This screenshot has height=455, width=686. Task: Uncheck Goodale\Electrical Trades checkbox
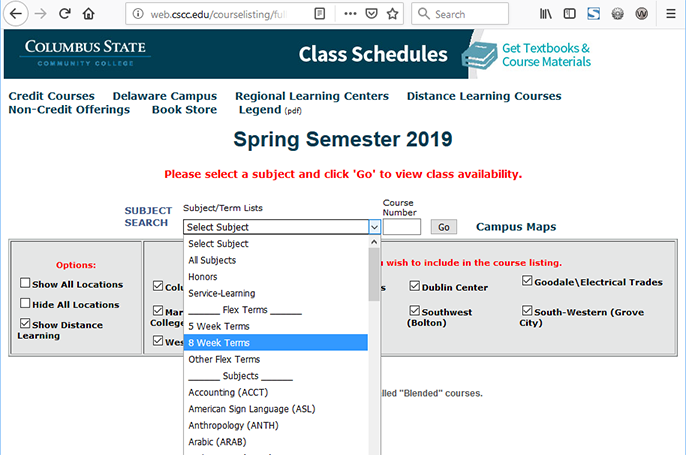coord(527,280)
